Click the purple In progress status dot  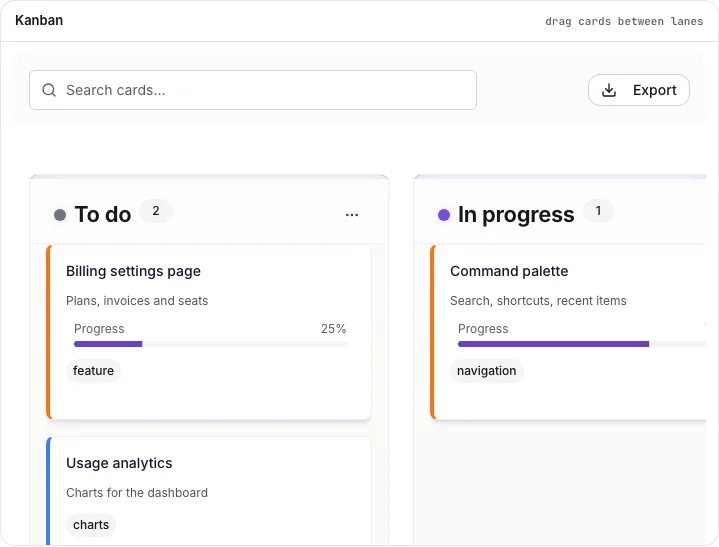444,215
